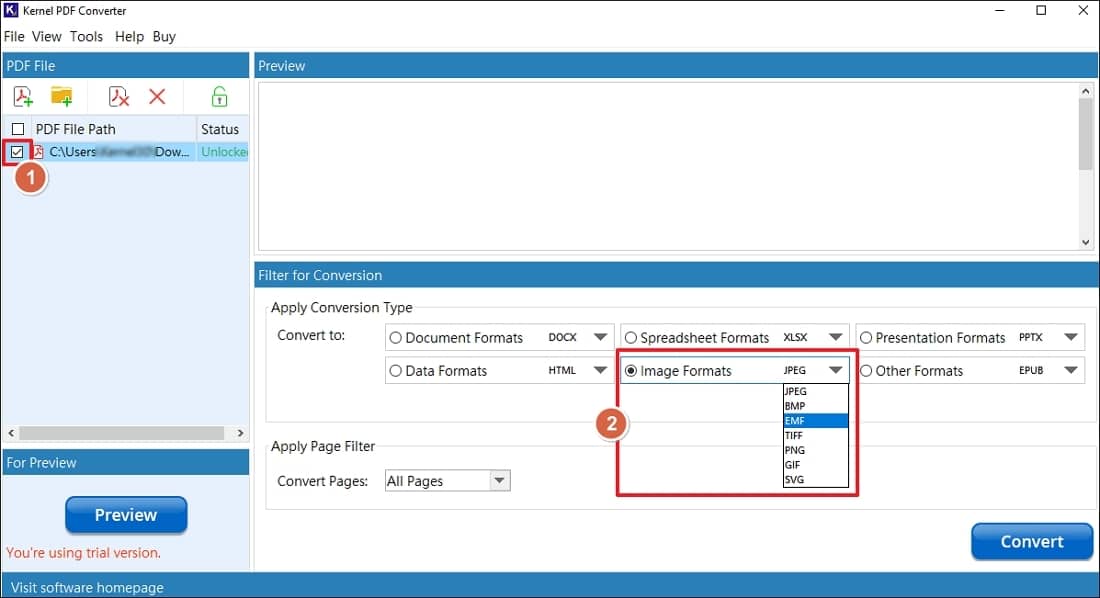This screenshot has height=598, width=1100.
Task: Open the Tools menu
Action: click(x=86, y=36)
